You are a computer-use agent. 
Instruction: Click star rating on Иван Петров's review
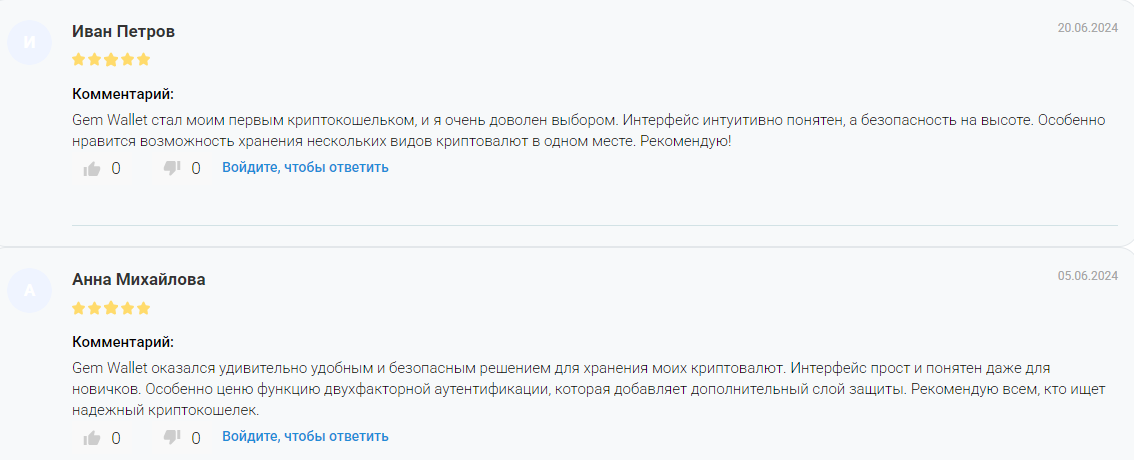click(111, 59)
